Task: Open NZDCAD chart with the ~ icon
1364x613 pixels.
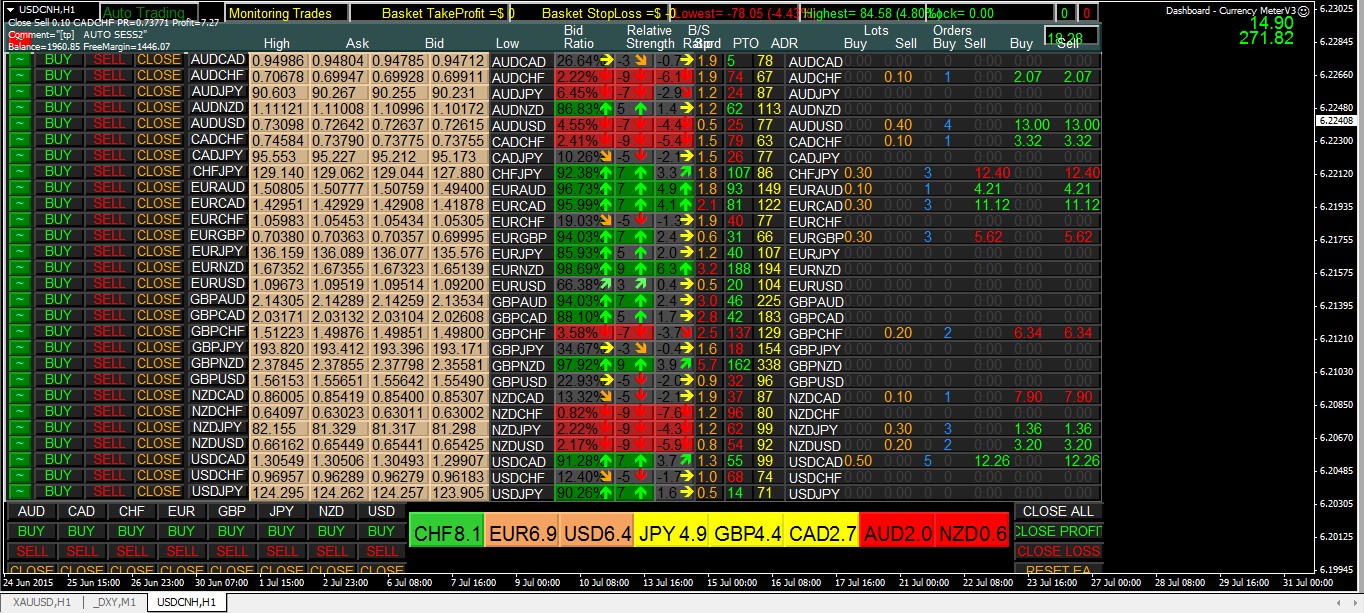Action: [x=20, y=396]
